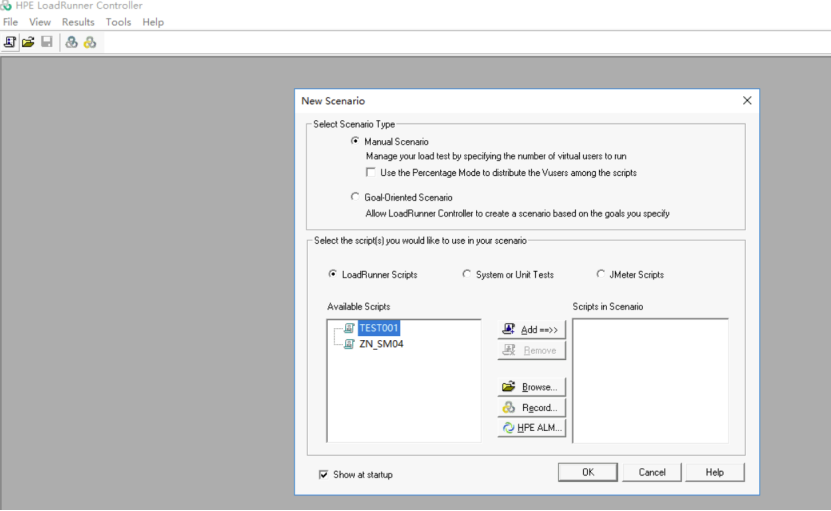Select the ZN_SM04 script
Viewport: 831px width, 511px height.
381,344
